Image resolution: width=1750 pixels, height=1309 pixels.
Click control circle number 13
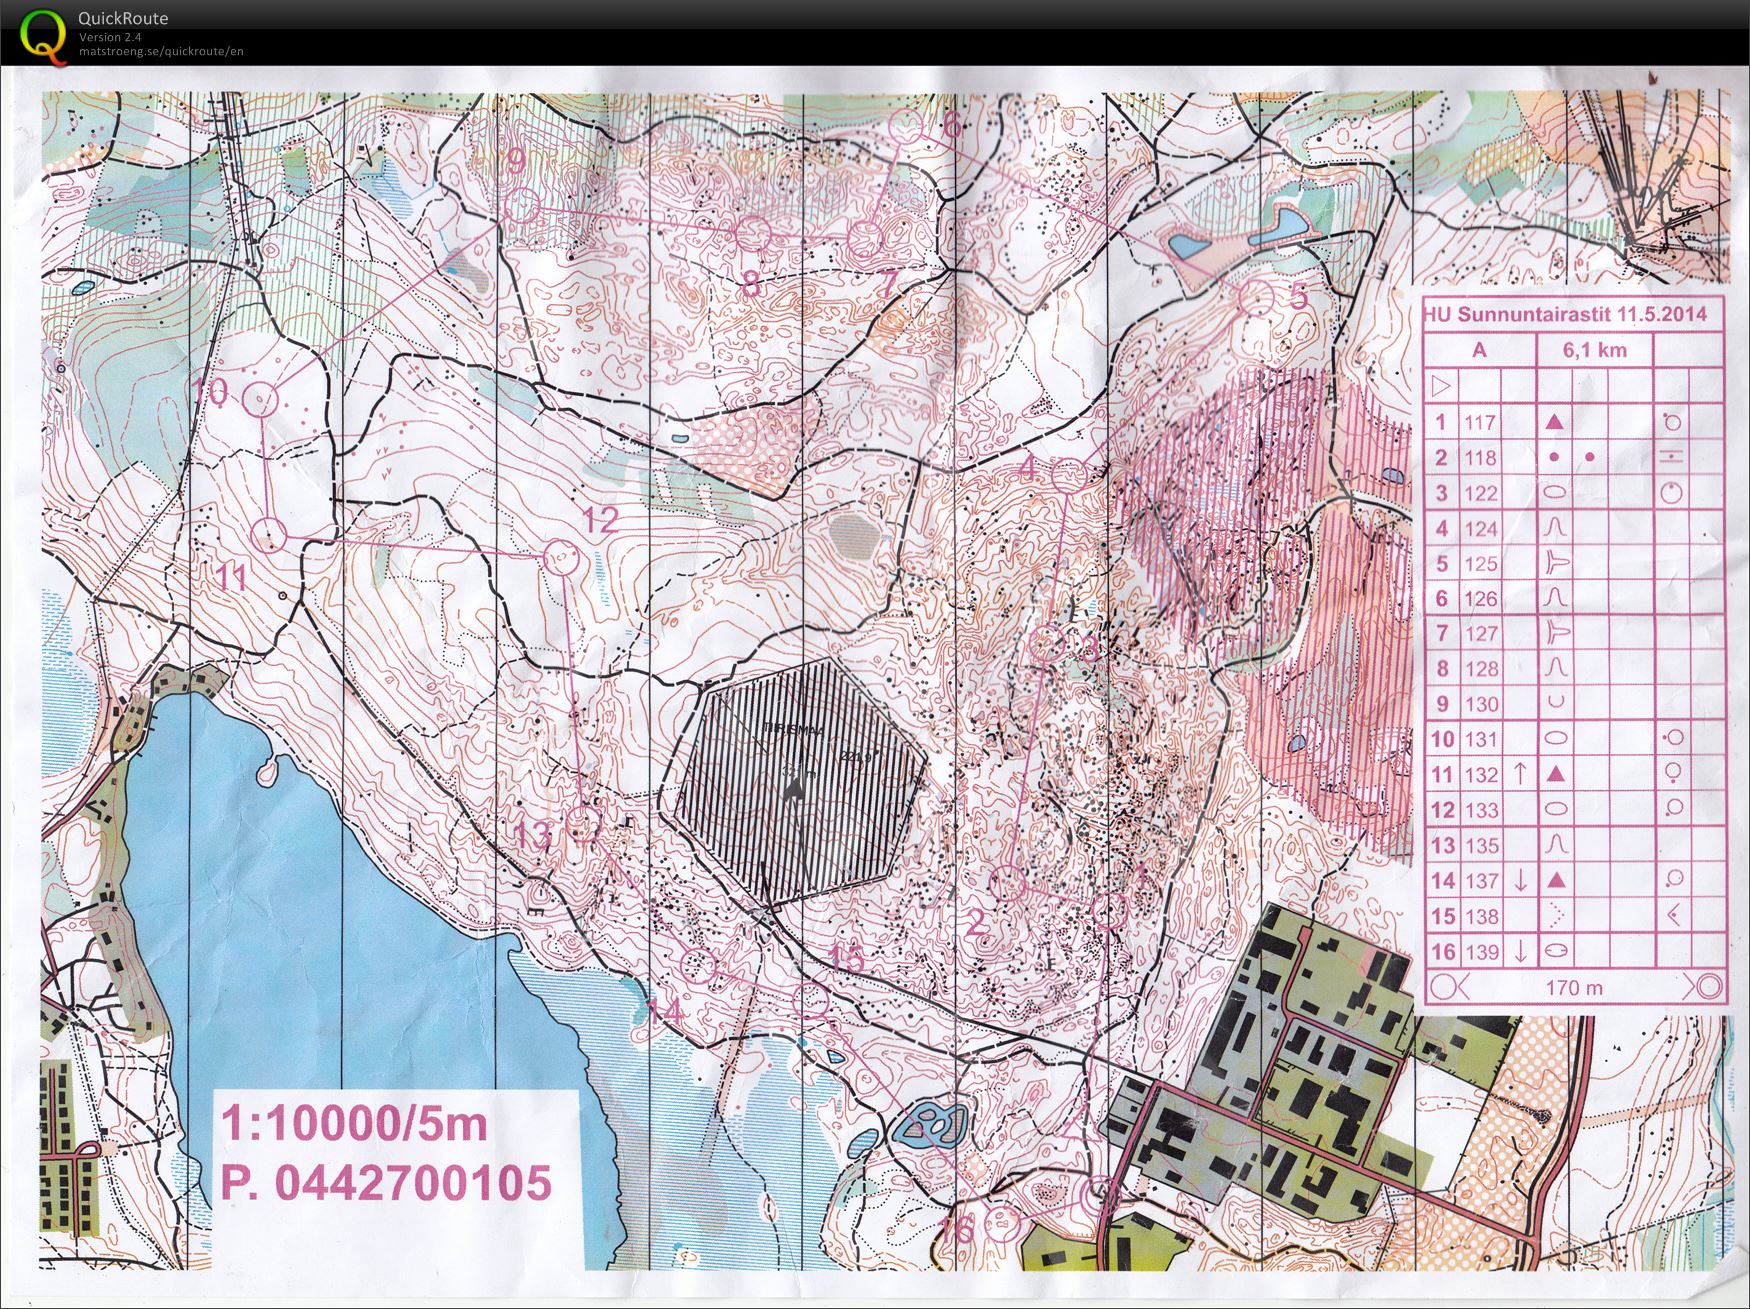(x=584, y=825)
